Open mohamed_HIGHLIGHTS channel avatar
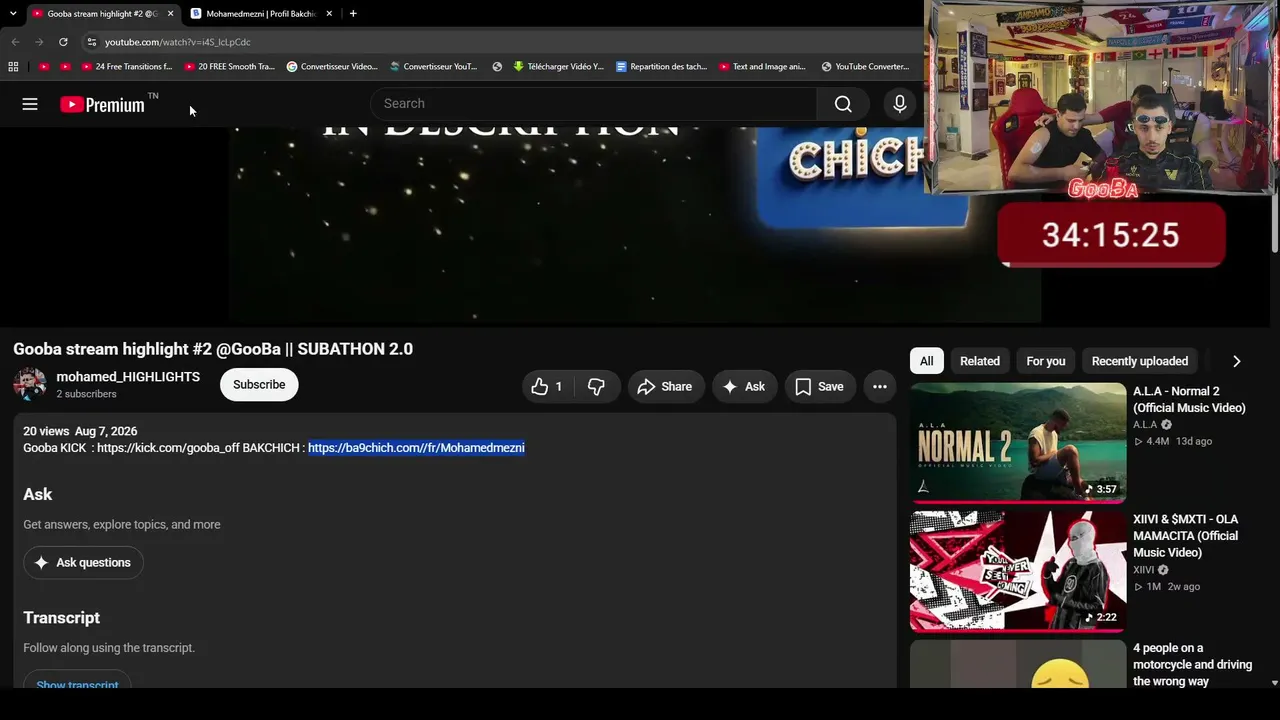The image size is (1280, 720). pos(30,385)
